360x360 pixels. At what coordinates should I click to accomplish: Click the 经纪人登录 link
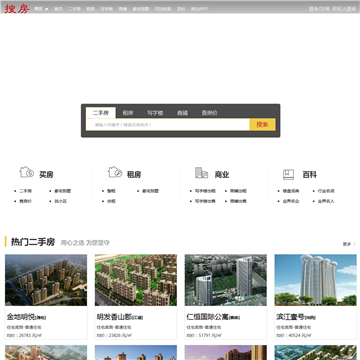[x=344, y=9]
